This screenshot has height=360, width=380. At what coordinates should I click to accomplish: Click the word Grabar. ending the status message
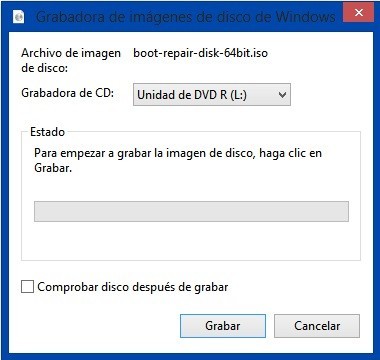(x=53, y=168)
